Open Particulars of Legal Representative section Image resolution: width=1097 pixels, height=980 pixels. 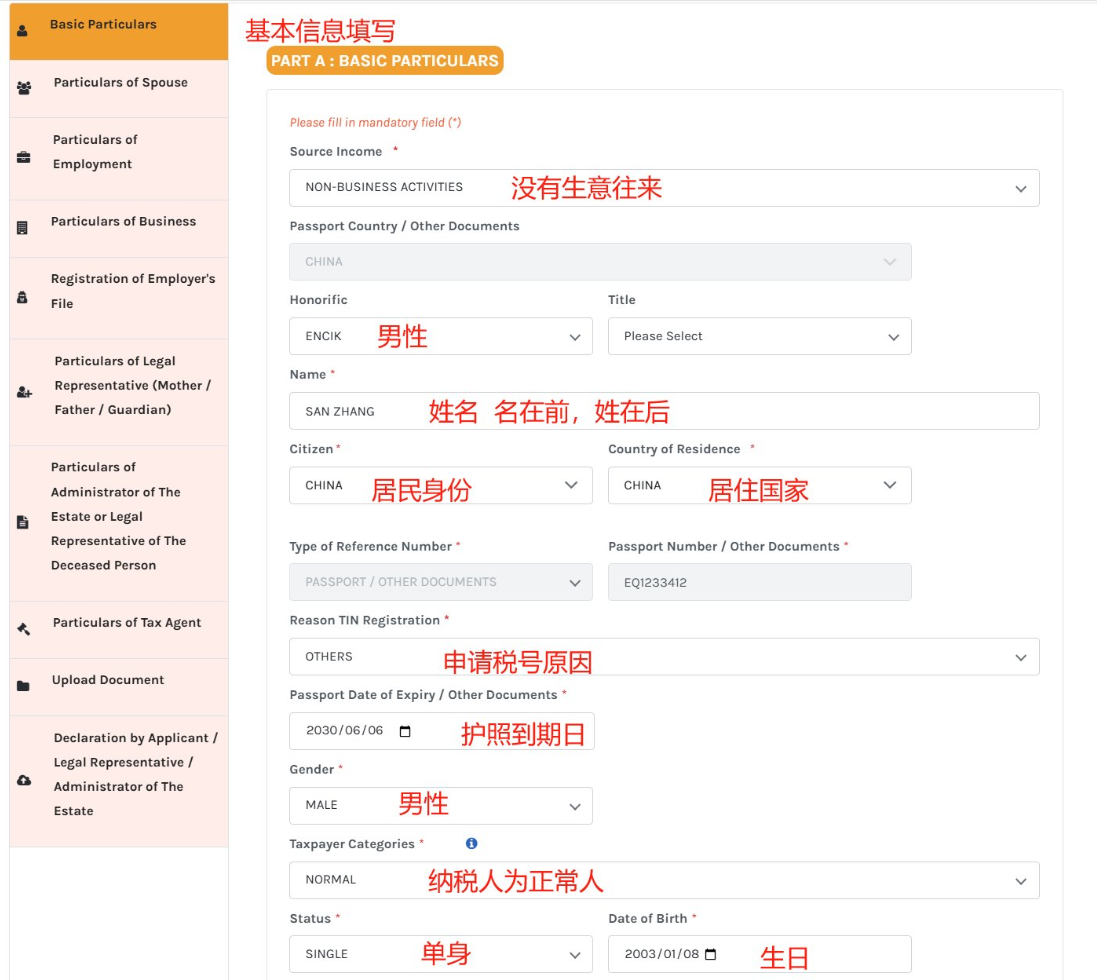119,392
